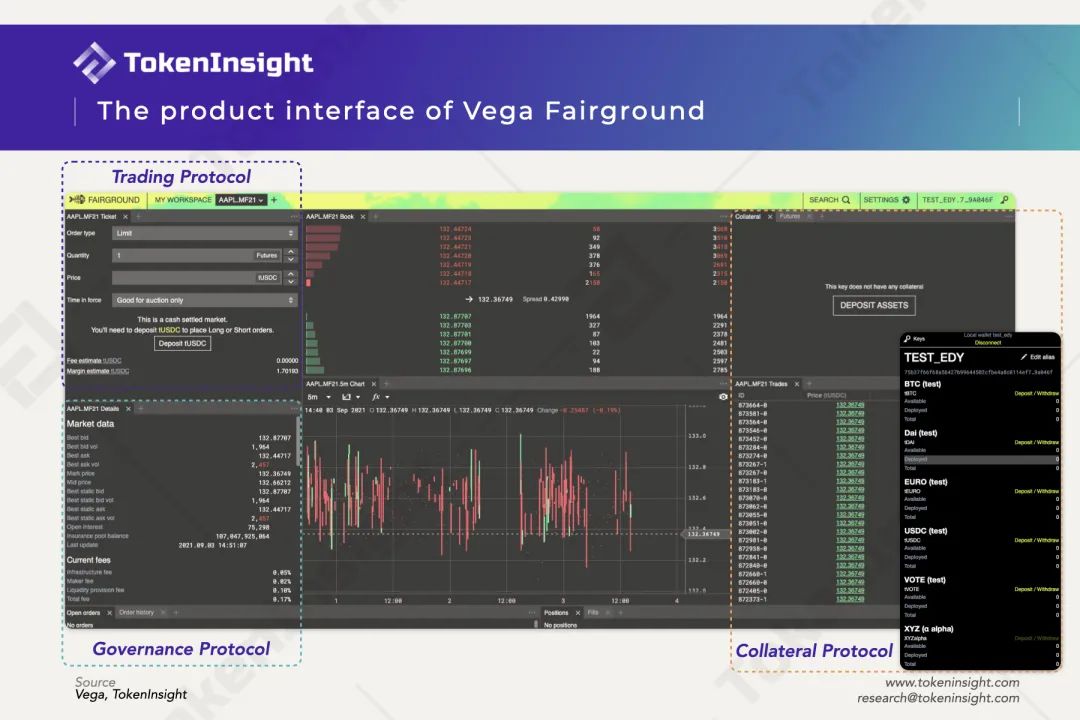Viewport: 1080px width, 720px height.
Task: Click the Keys icon in wallet panel
Action: coord(908,339)
